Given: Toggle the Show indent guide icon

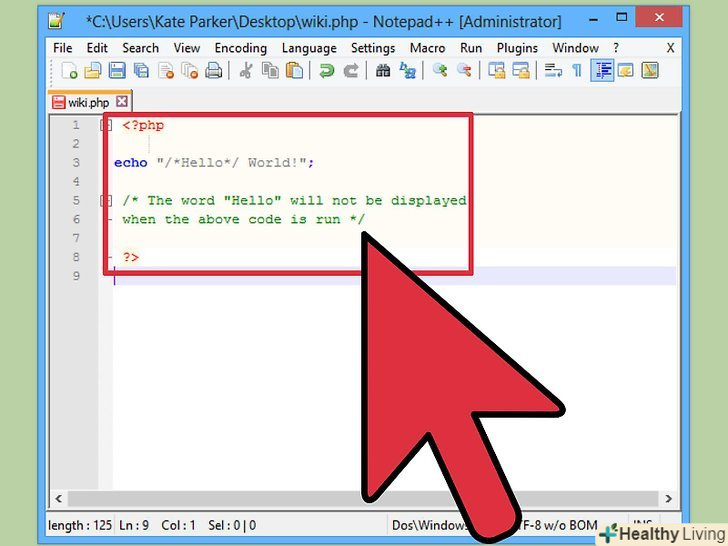Looking at the screenshot, I should click(x=602, y=71).
